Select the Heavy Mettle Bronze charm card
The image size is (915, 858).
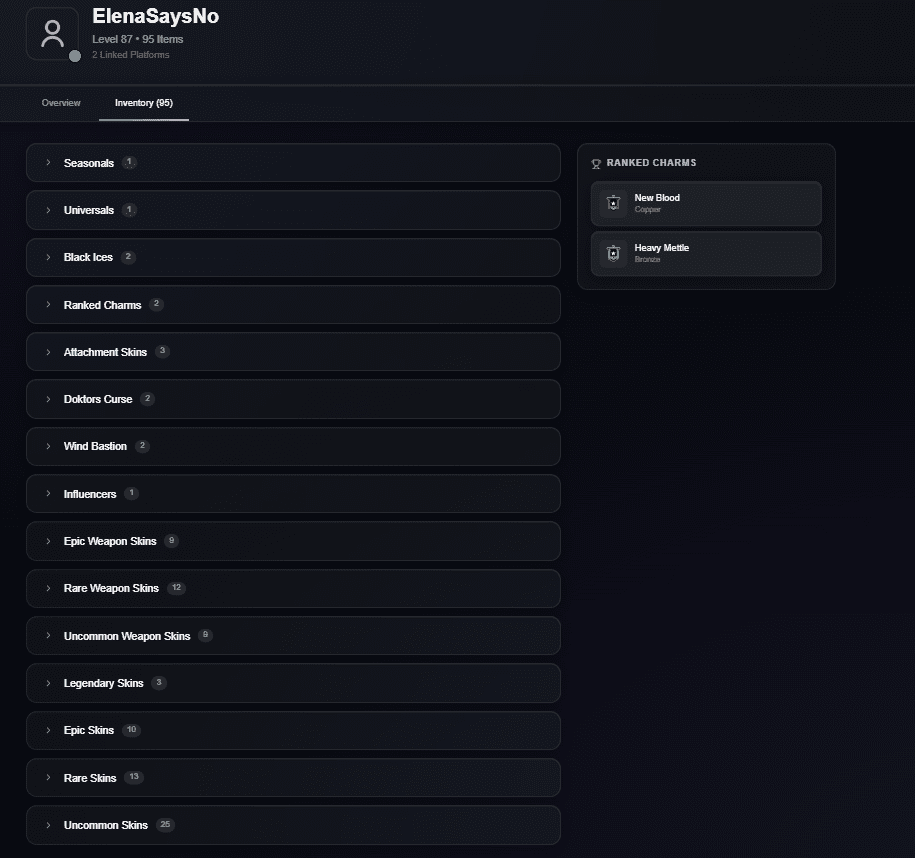[x=706, y=254]
